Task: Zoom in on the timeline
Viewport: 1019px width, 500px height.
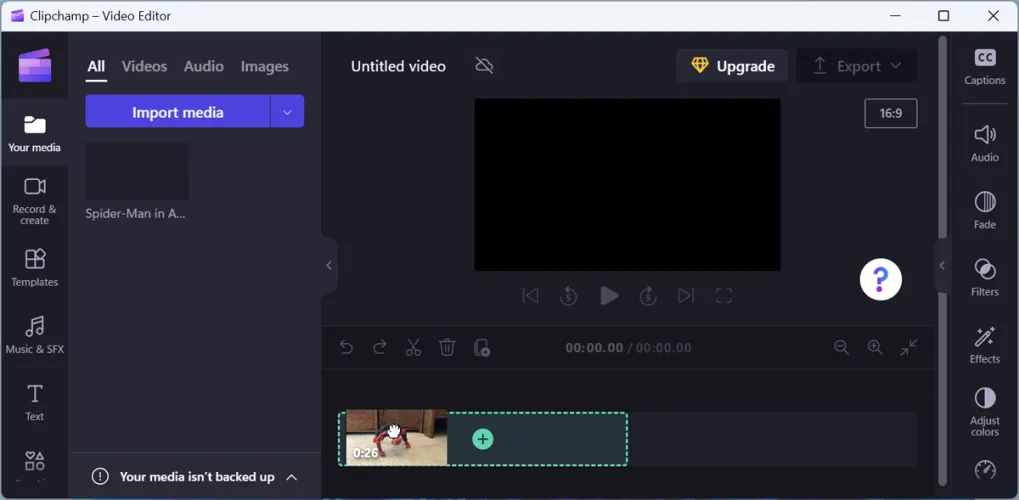Action: point(875,347)
